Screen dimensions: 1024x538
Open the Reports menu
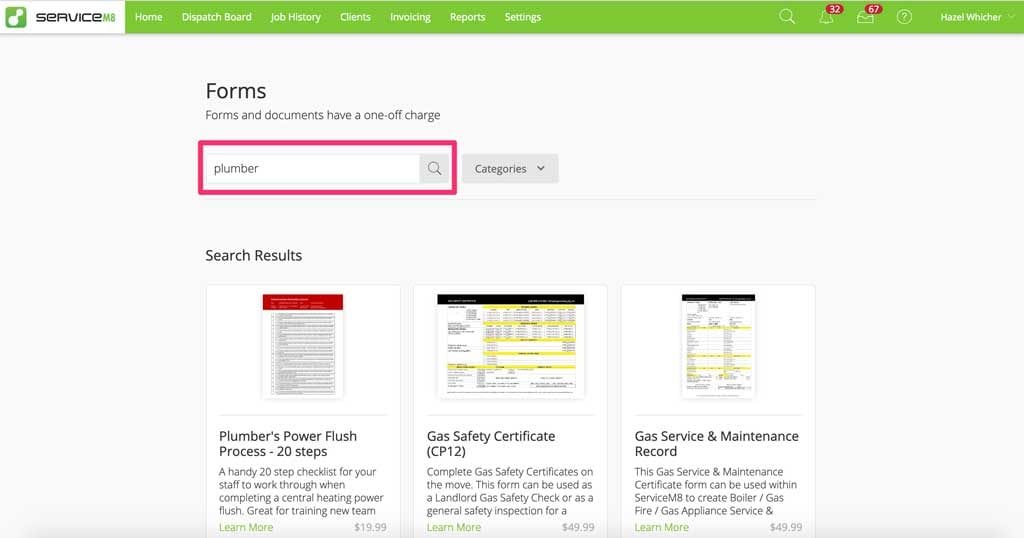point(468,17)
